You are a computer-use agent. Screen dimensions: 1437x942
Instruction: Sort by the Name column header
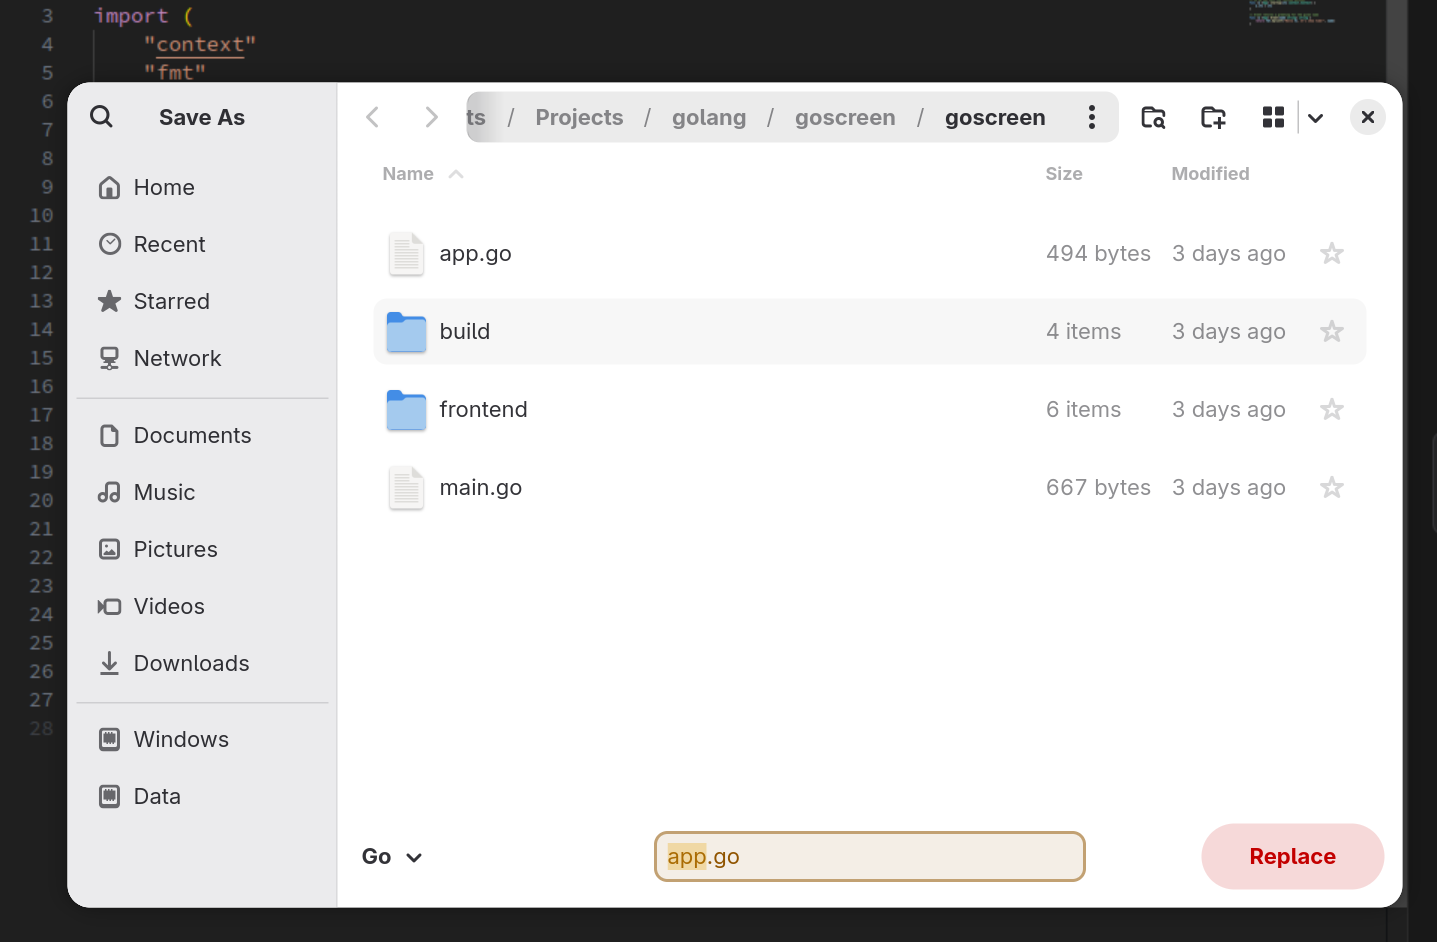(408, 174)
